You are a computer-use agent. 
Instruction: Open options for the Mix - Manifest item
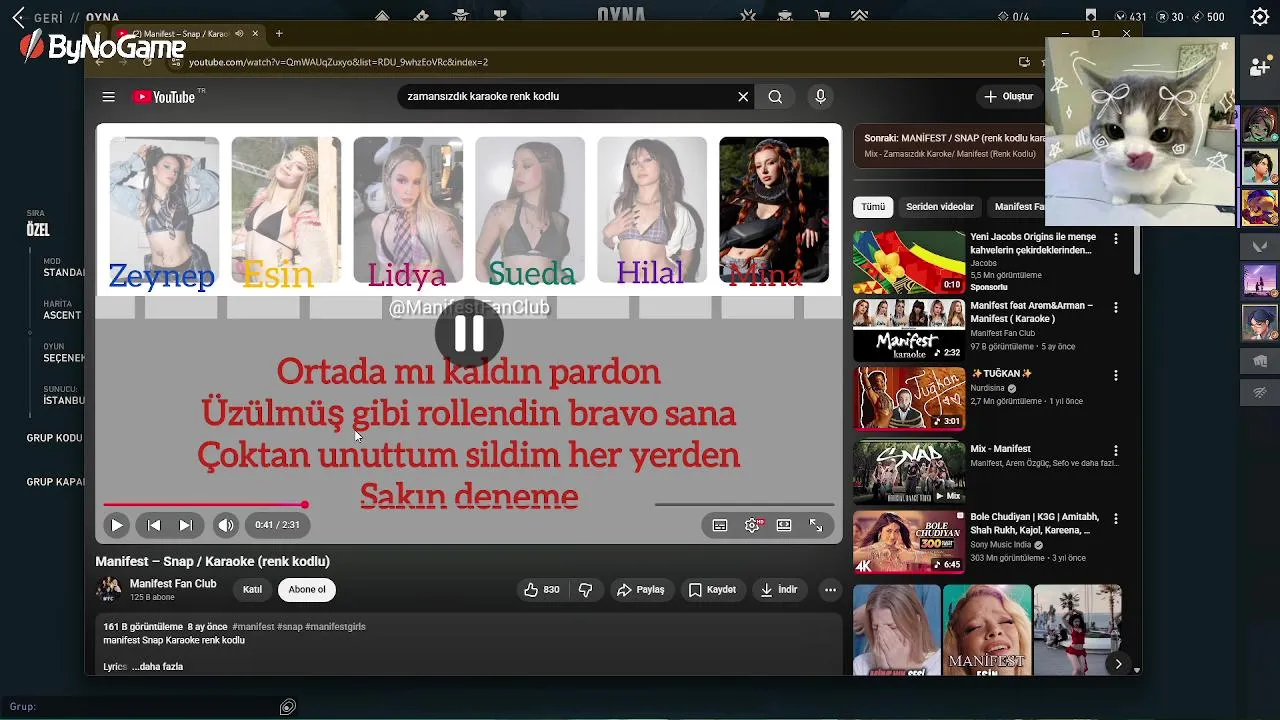[x=1116, y=451]
